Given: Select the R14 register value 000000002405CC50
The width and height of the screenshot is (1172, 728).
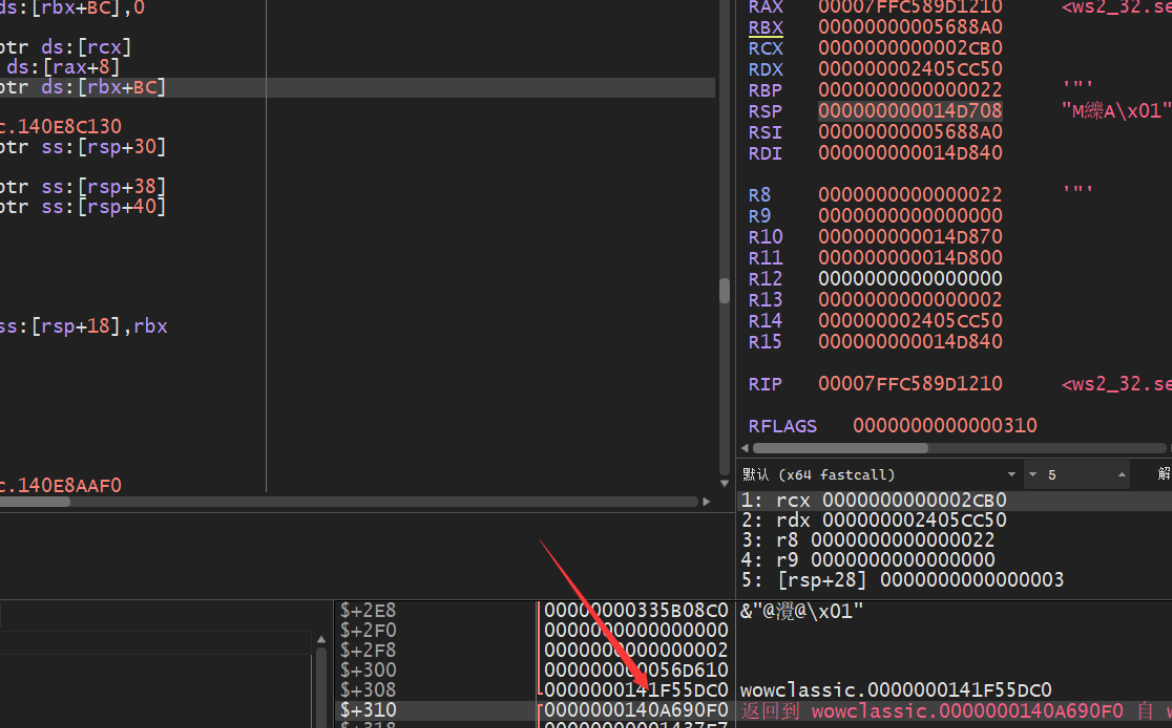Looking at the screenshot, I should 910,321.
